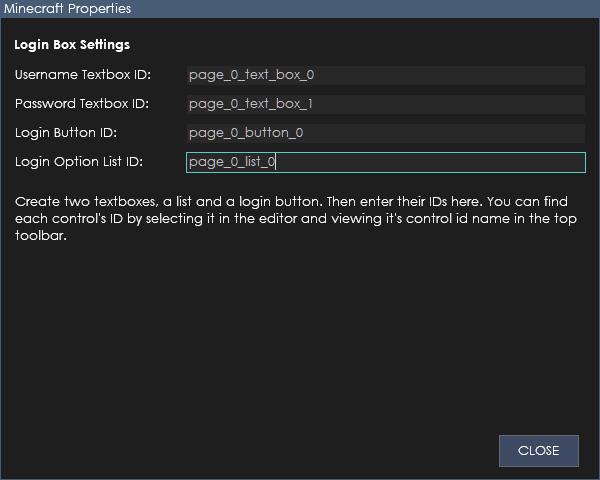
Task: Click the "Login Button ID:" label
Action: tap(66, 133)
